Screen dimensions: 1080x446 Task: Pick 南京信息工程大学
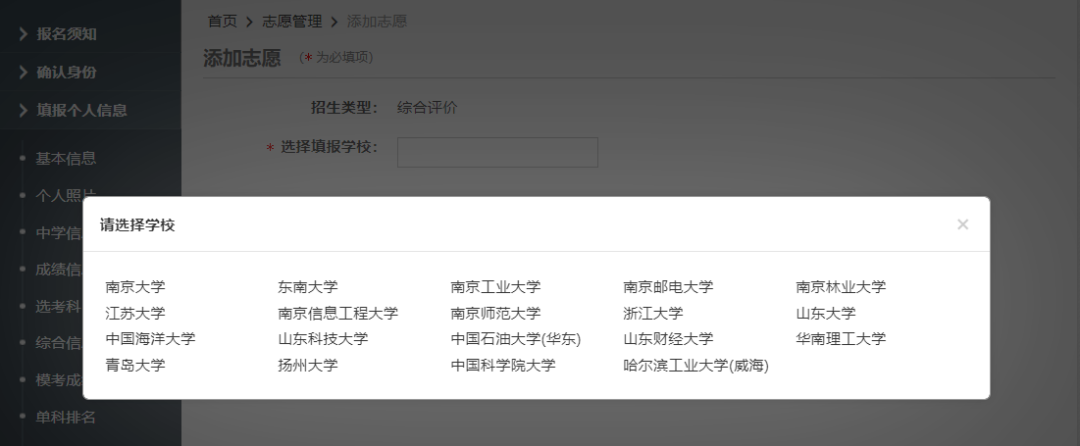(x=338, y=313)
